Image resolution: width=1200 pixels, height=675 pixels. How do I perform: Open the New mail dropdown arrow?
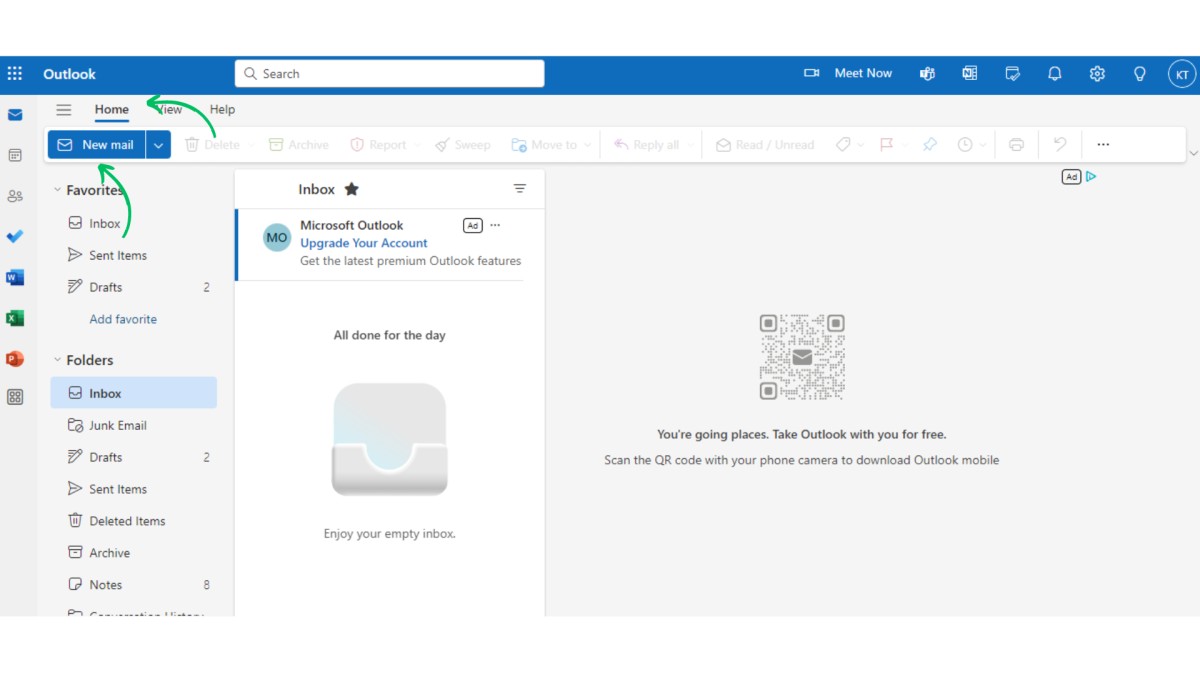[158, 145]
